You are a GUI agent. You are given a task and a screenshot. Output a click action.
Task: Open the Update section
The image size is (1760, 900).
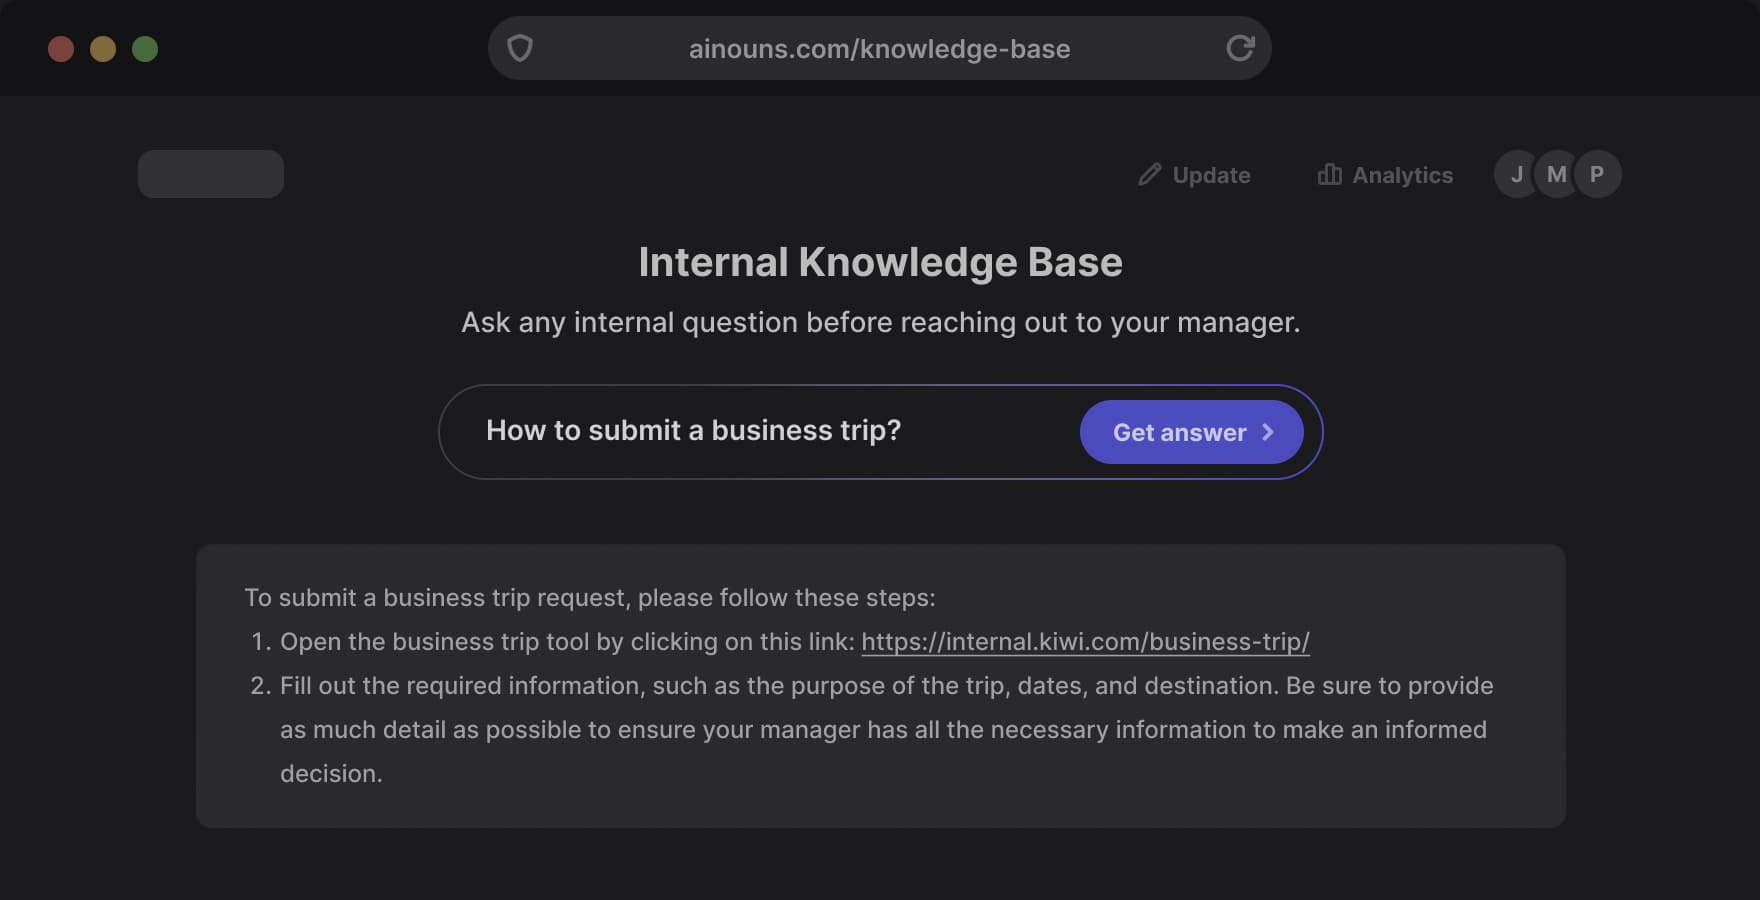point(1211,175)
